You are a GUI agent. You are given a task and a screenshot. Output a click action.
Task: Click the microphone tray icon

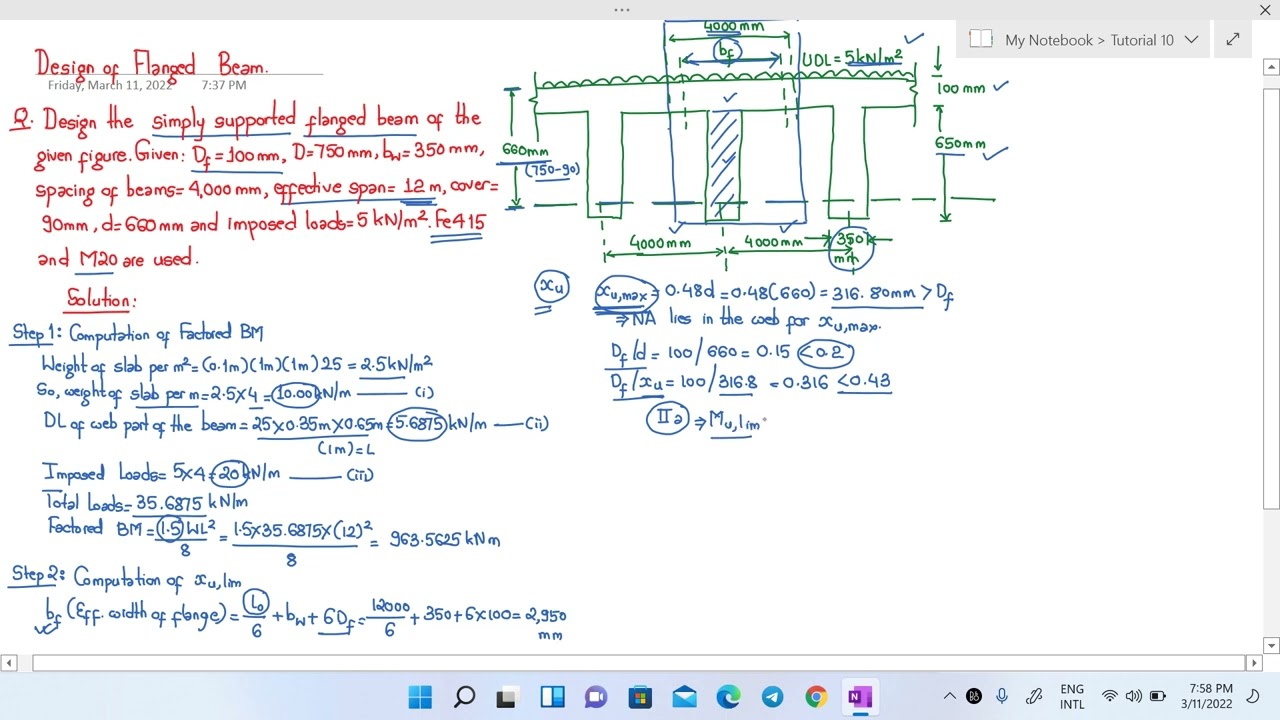coord(1002,696)
